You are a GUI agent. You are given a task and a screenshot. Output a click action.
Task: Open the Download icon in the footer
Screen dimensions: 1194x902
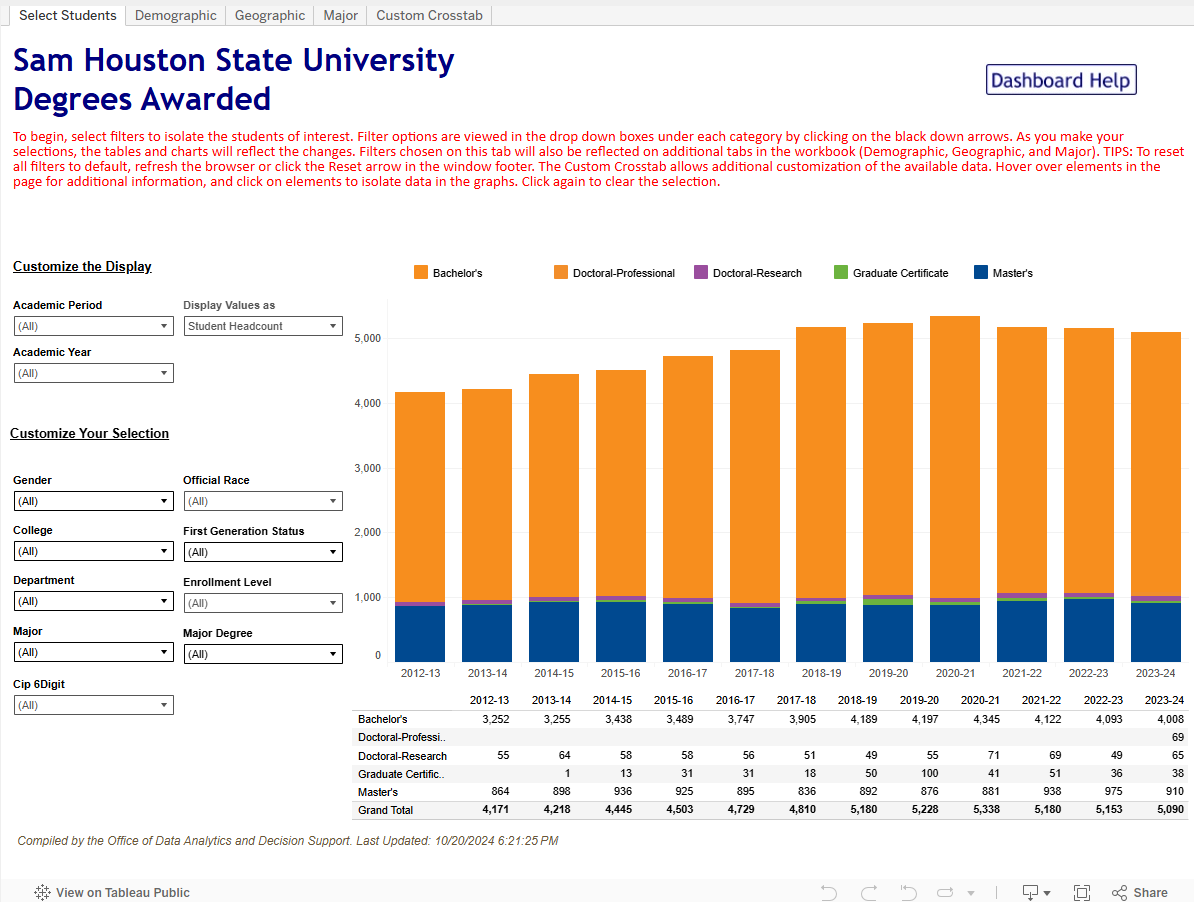click(x=1035, y=892)
